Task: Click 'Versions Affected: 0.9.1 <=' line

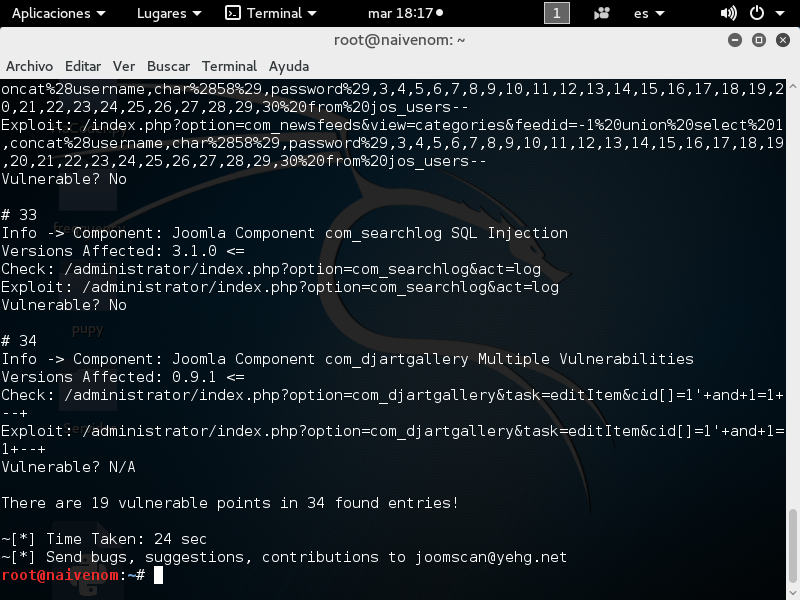Action: (x=123, y=377)
